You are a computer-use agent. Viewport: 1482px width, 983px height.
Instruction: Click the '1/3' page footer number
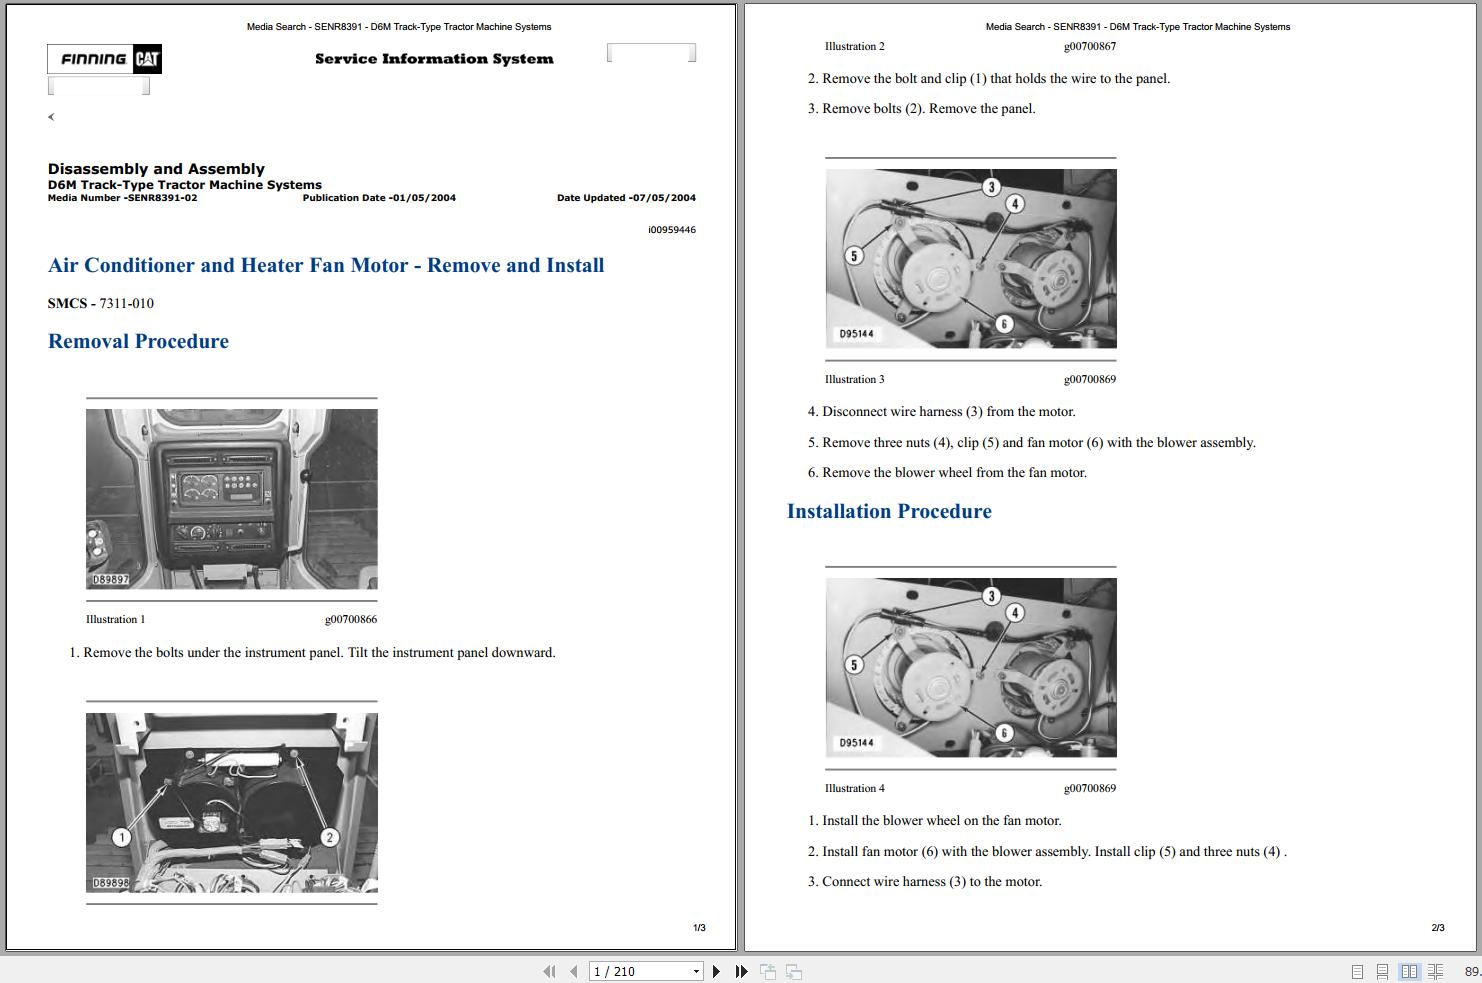point(699,928)
